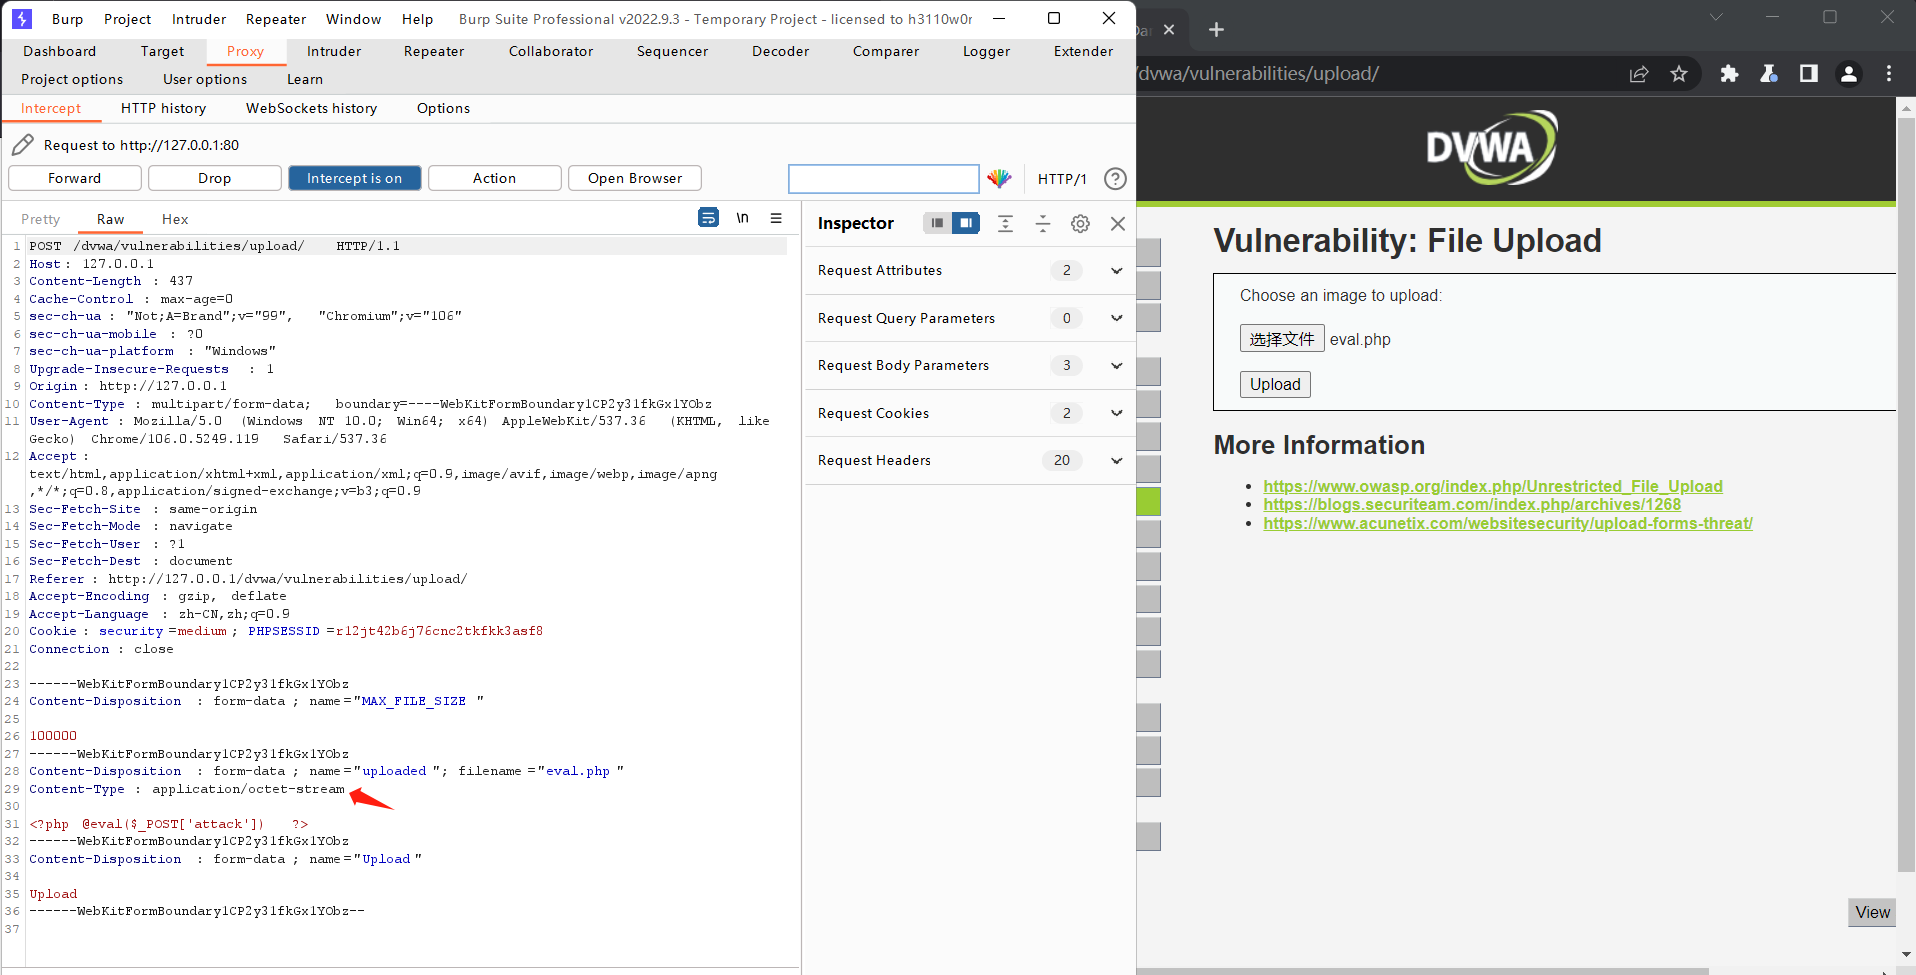Open the Window menu
The height and width of the screenshot is (975, 1916).
354,19
